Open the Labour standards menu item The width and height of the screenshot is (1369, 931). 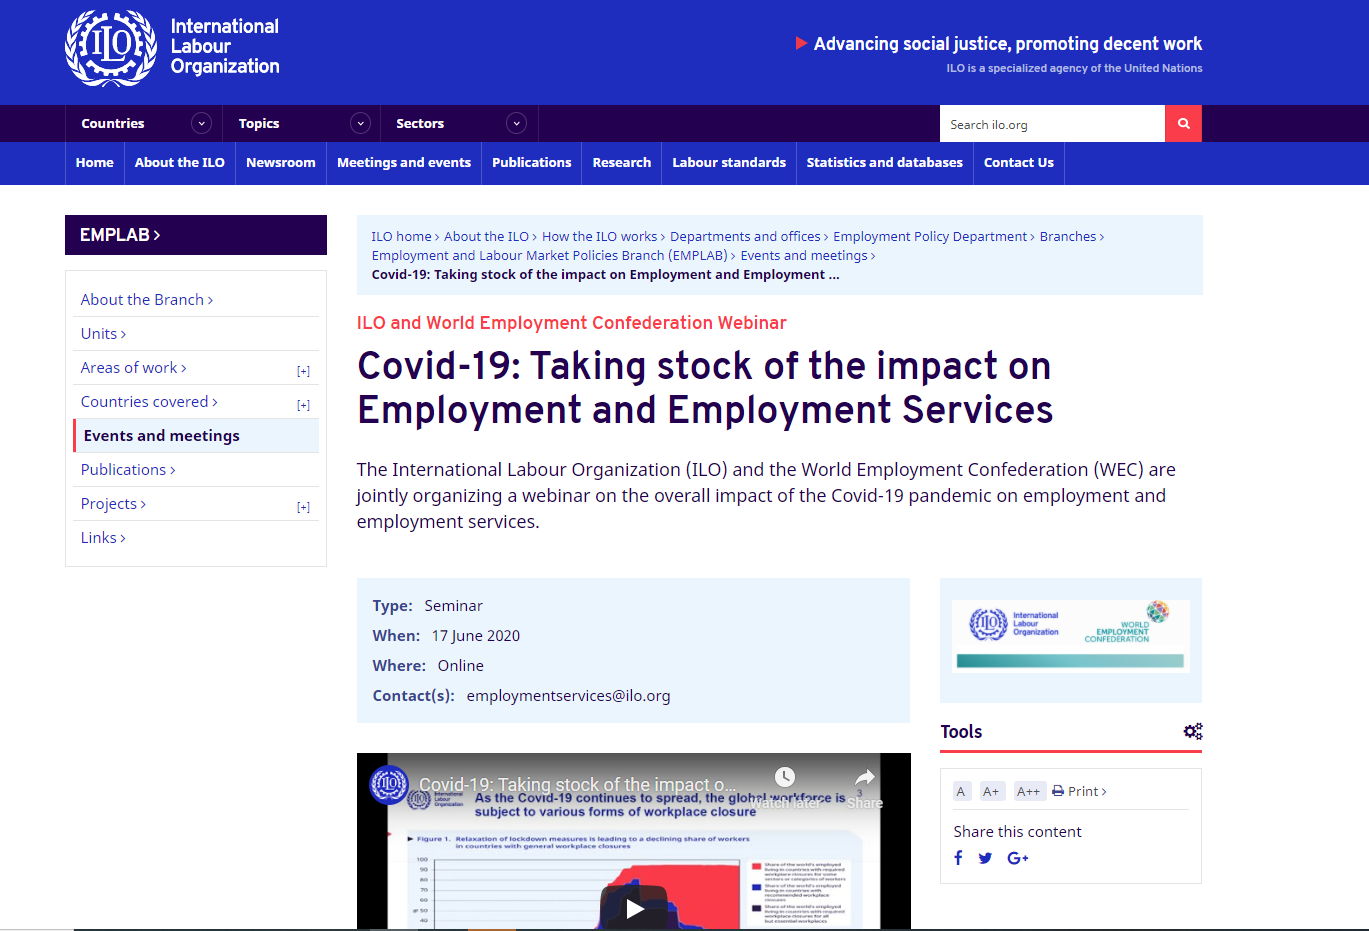(x=728, y=163)
